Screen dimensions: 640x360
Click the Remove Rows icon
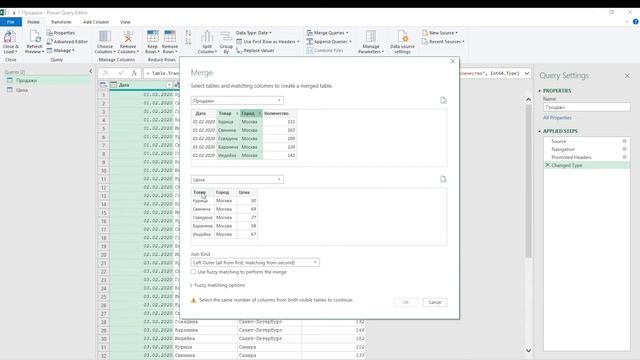pos(170,36)
